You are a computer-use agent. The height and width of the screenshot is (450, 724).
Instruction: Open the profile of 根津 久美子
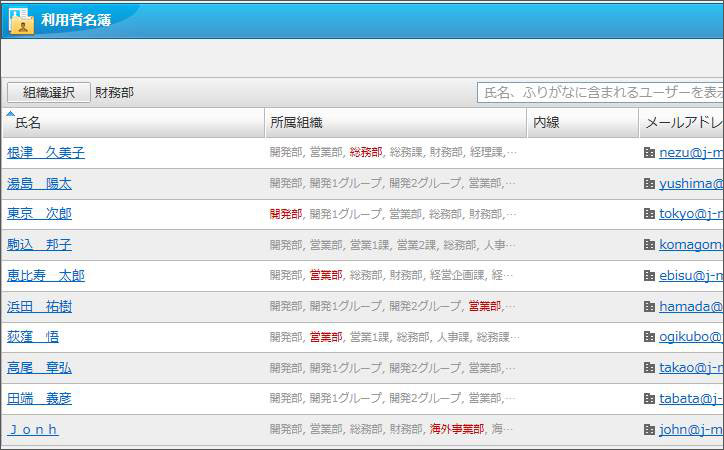coord(46,153)
